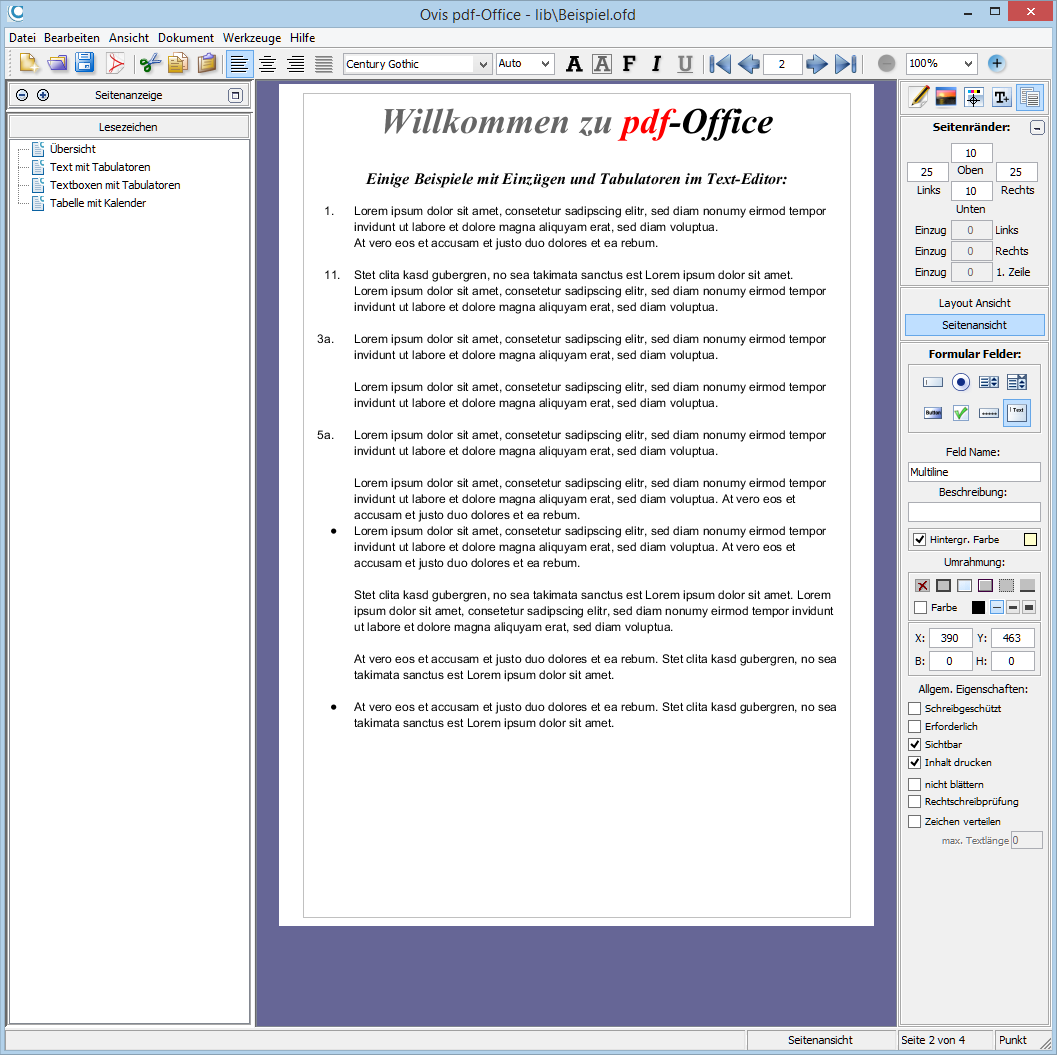Image resolution: width=1057 pixels, height=1055 pixels.
Task: Click the color crosshair tool icon
Action: 973,97
